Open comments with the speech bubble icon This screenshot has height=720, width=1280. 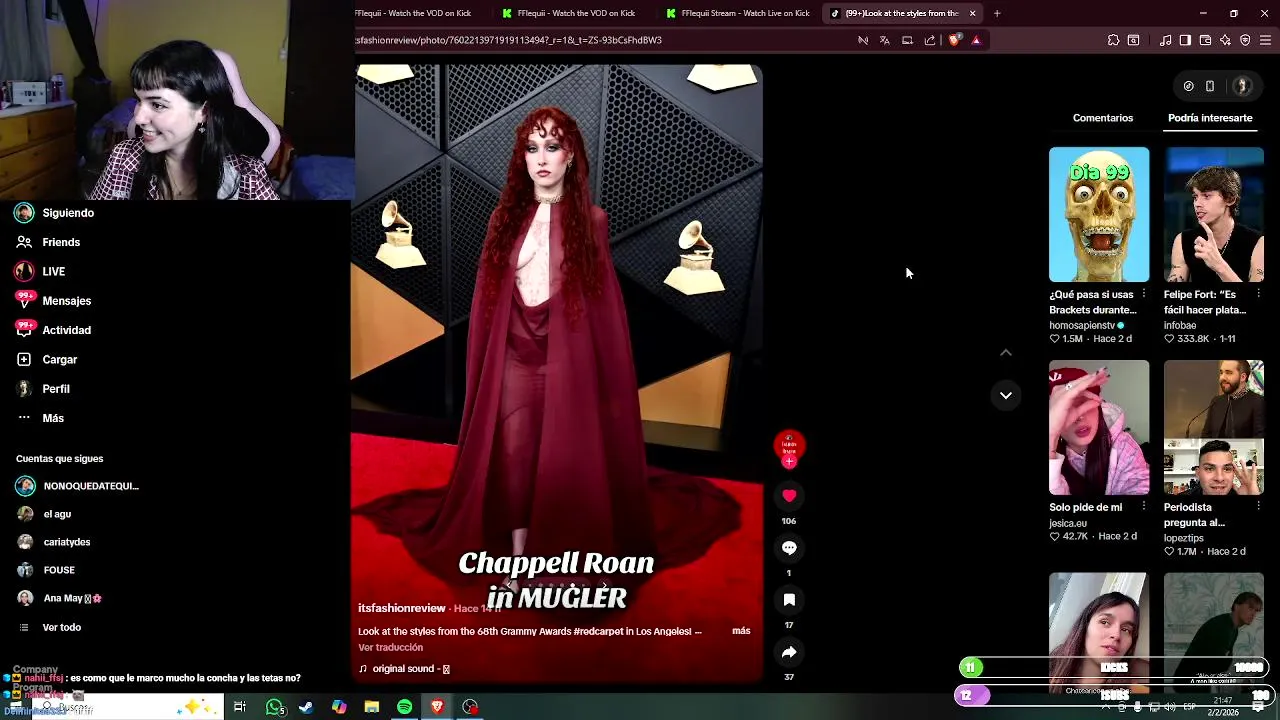tap(789, 547)
